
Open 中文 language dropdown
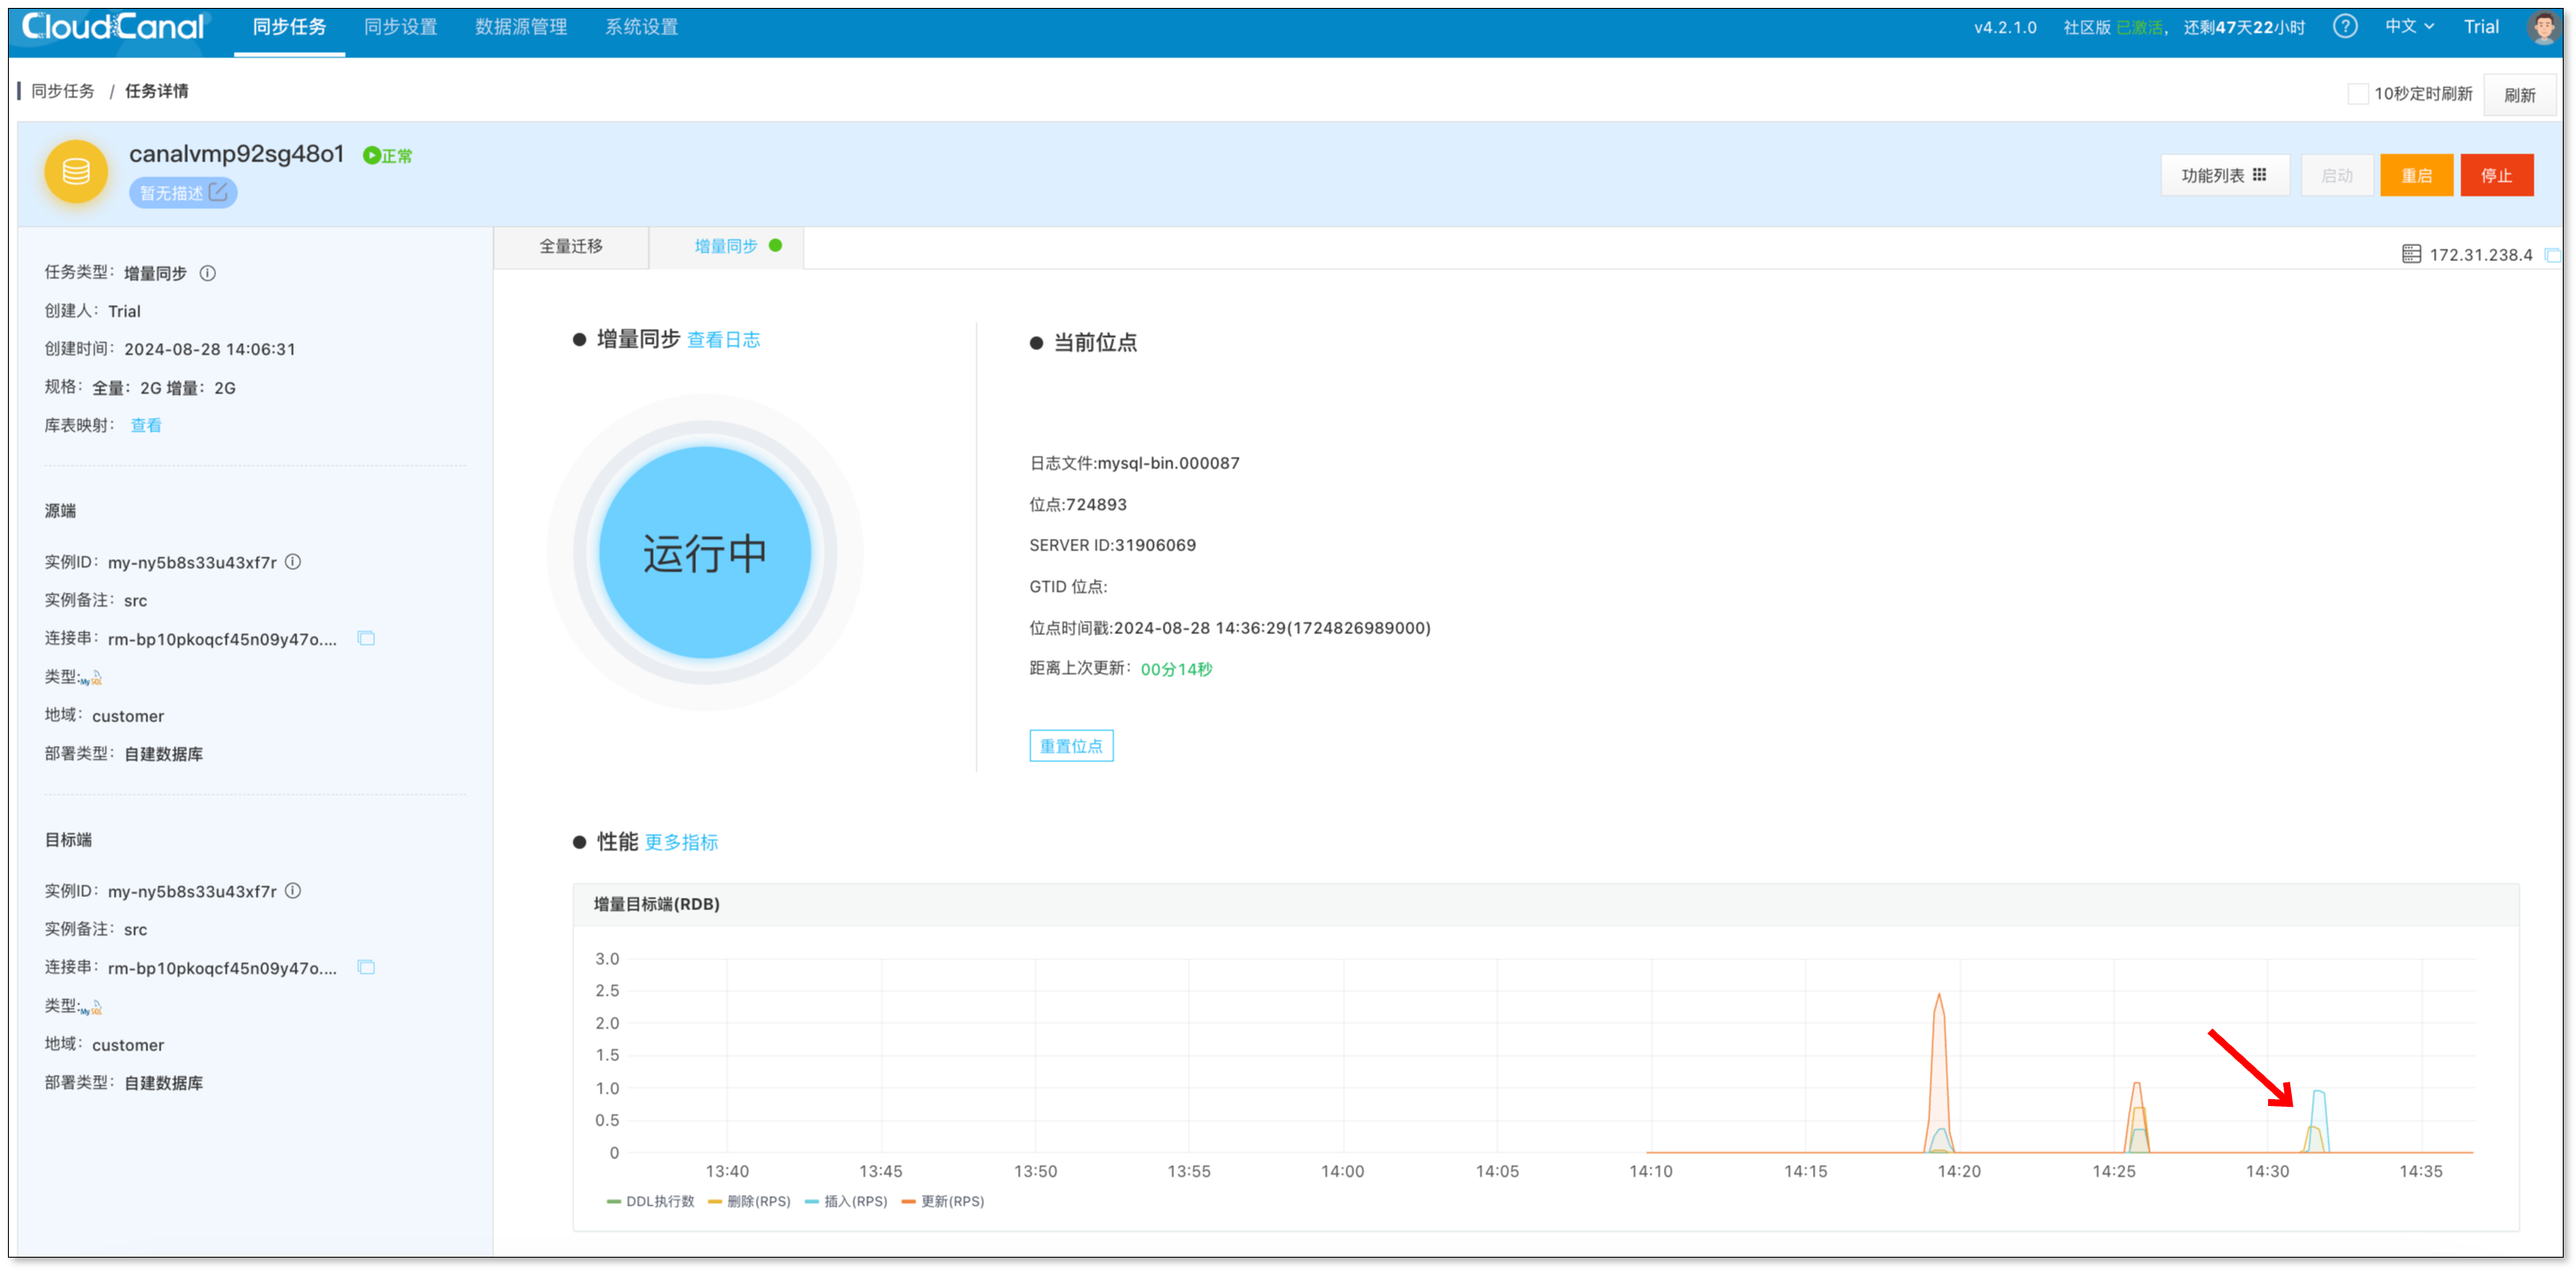2408,27
